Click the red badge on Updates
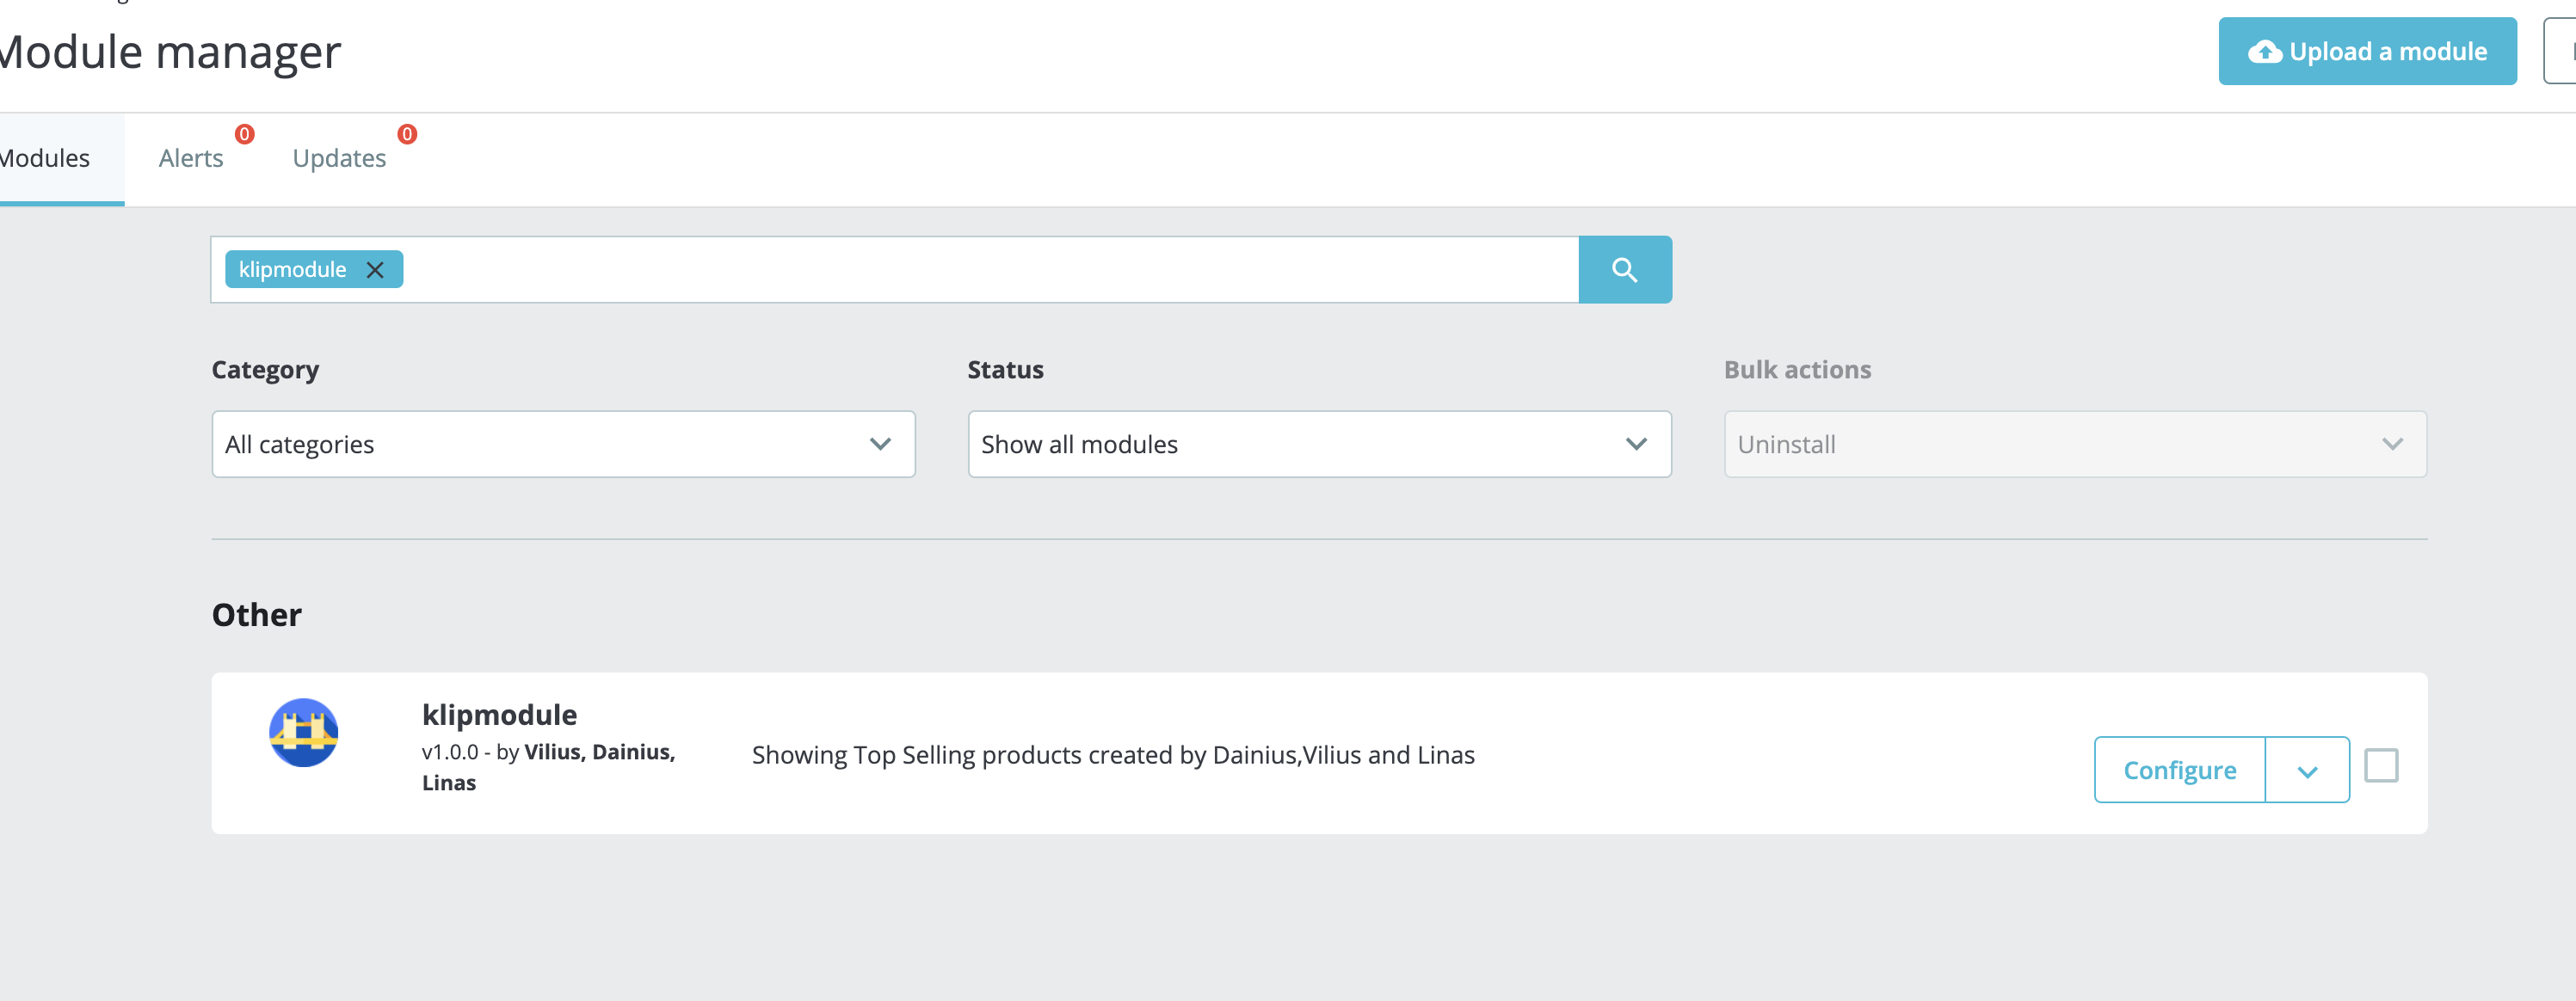2576x1001 pixels. coord(407,134)
